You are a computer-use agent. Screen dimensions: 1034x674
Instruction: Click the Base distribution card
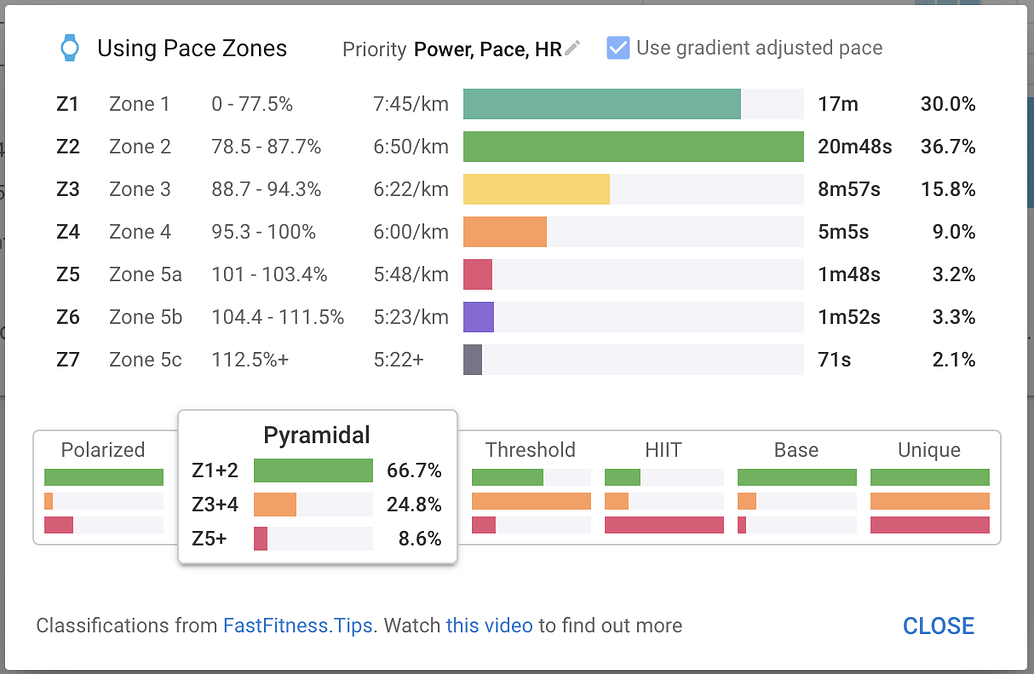(796, 490)
